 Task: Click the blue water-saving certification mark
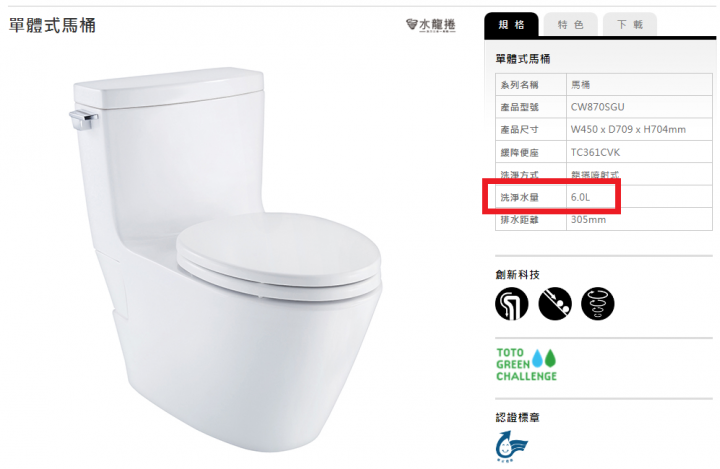[511, 446]
